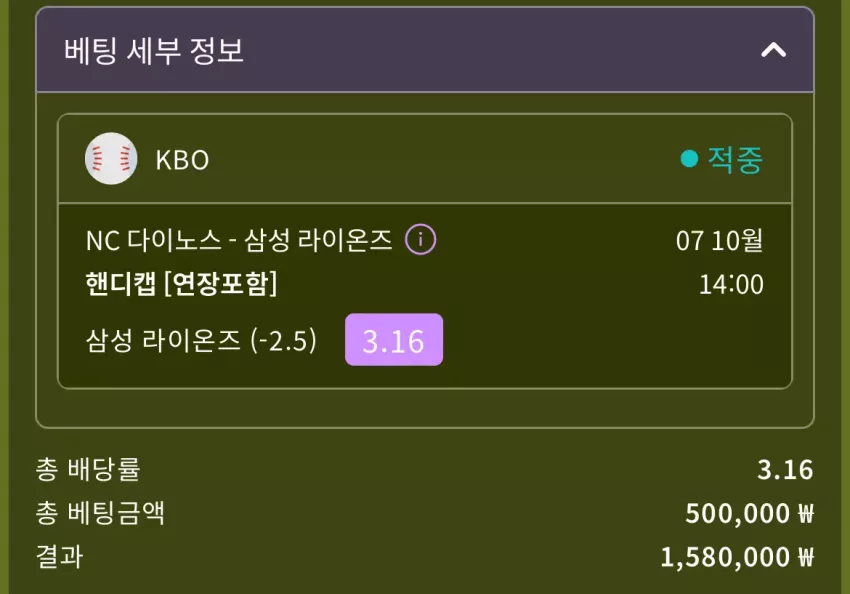Screen dimensions: 850x594
Task: Click the 07 10월 match date
Action: tap(719, 240)
